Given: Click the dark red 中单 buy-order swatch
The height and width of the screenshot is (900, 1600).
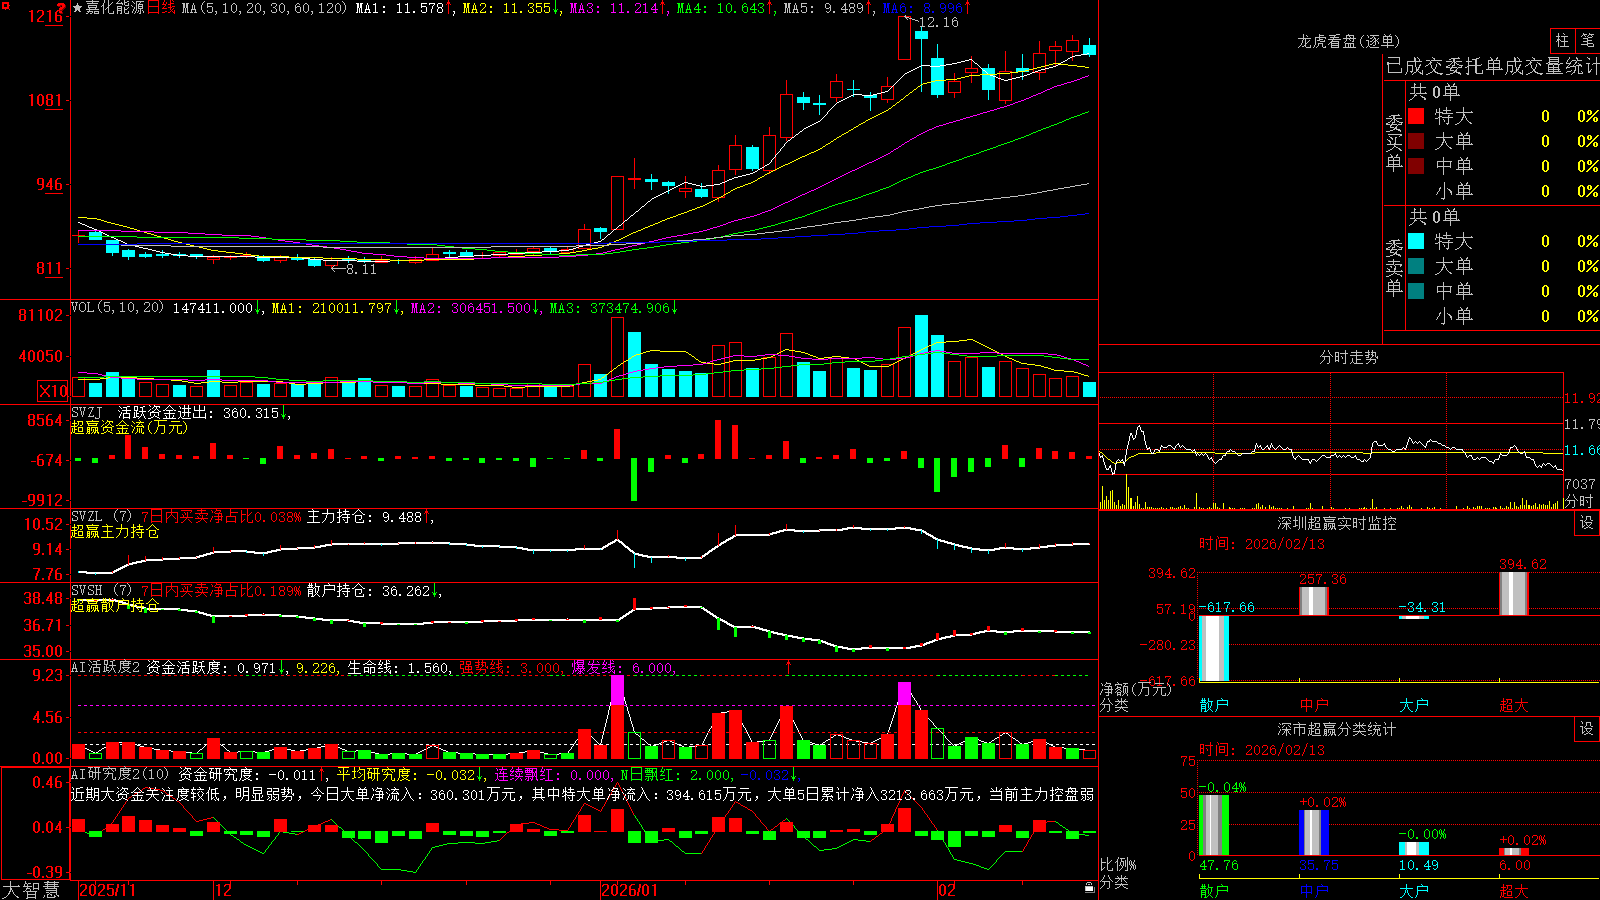Looking at the screenshot, I should (x=1416, y=165).
